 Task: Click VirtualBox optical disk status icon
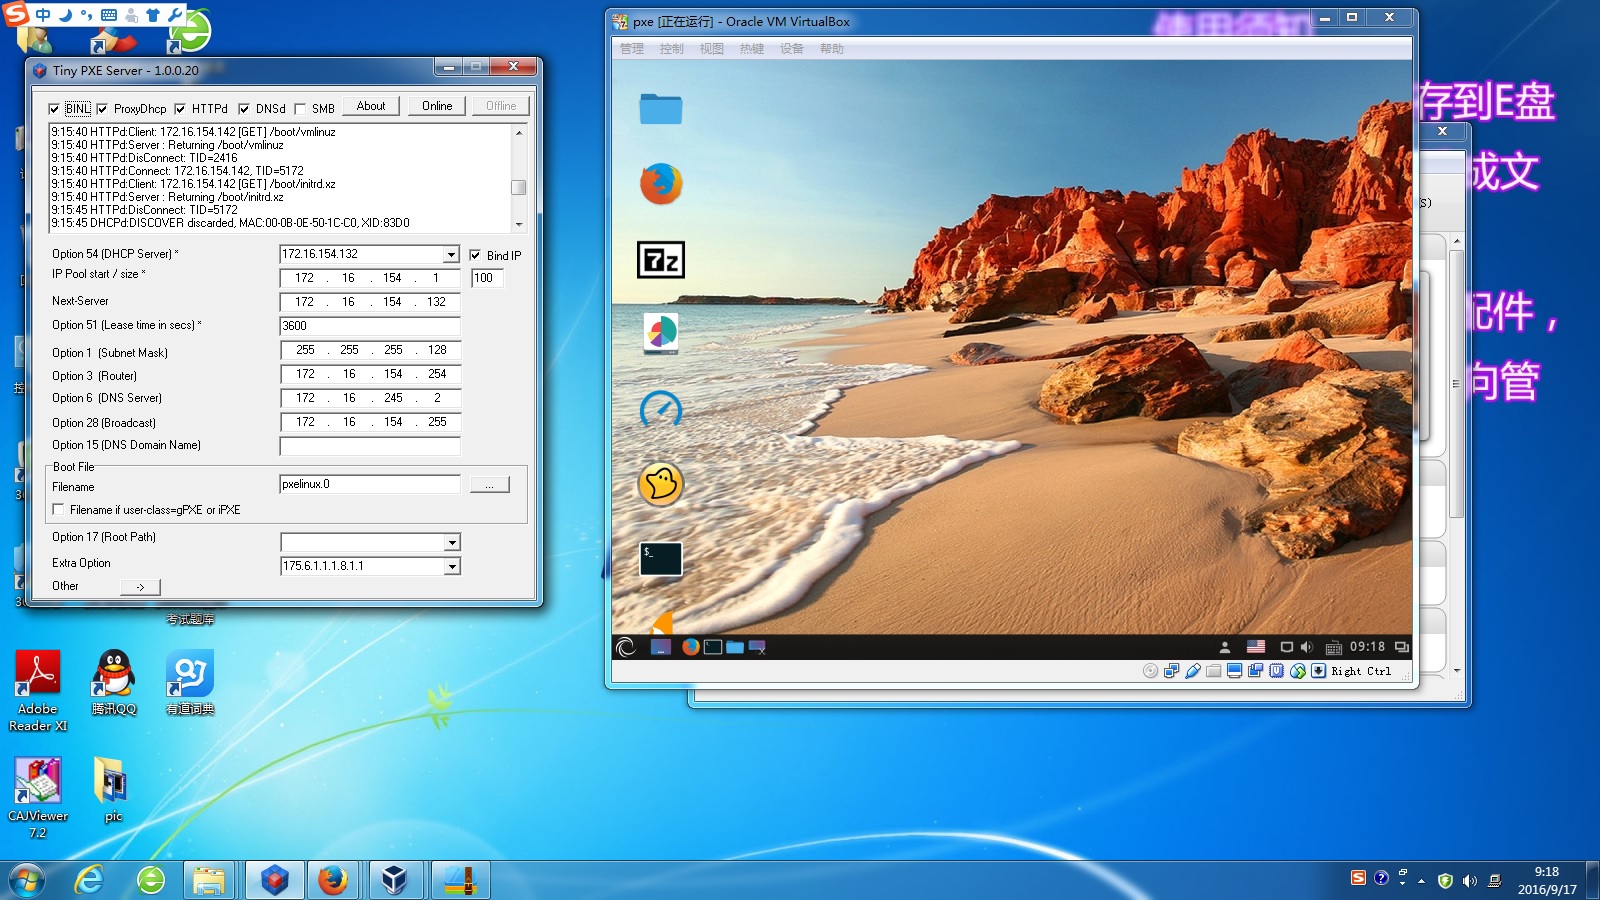(1150, 671)
